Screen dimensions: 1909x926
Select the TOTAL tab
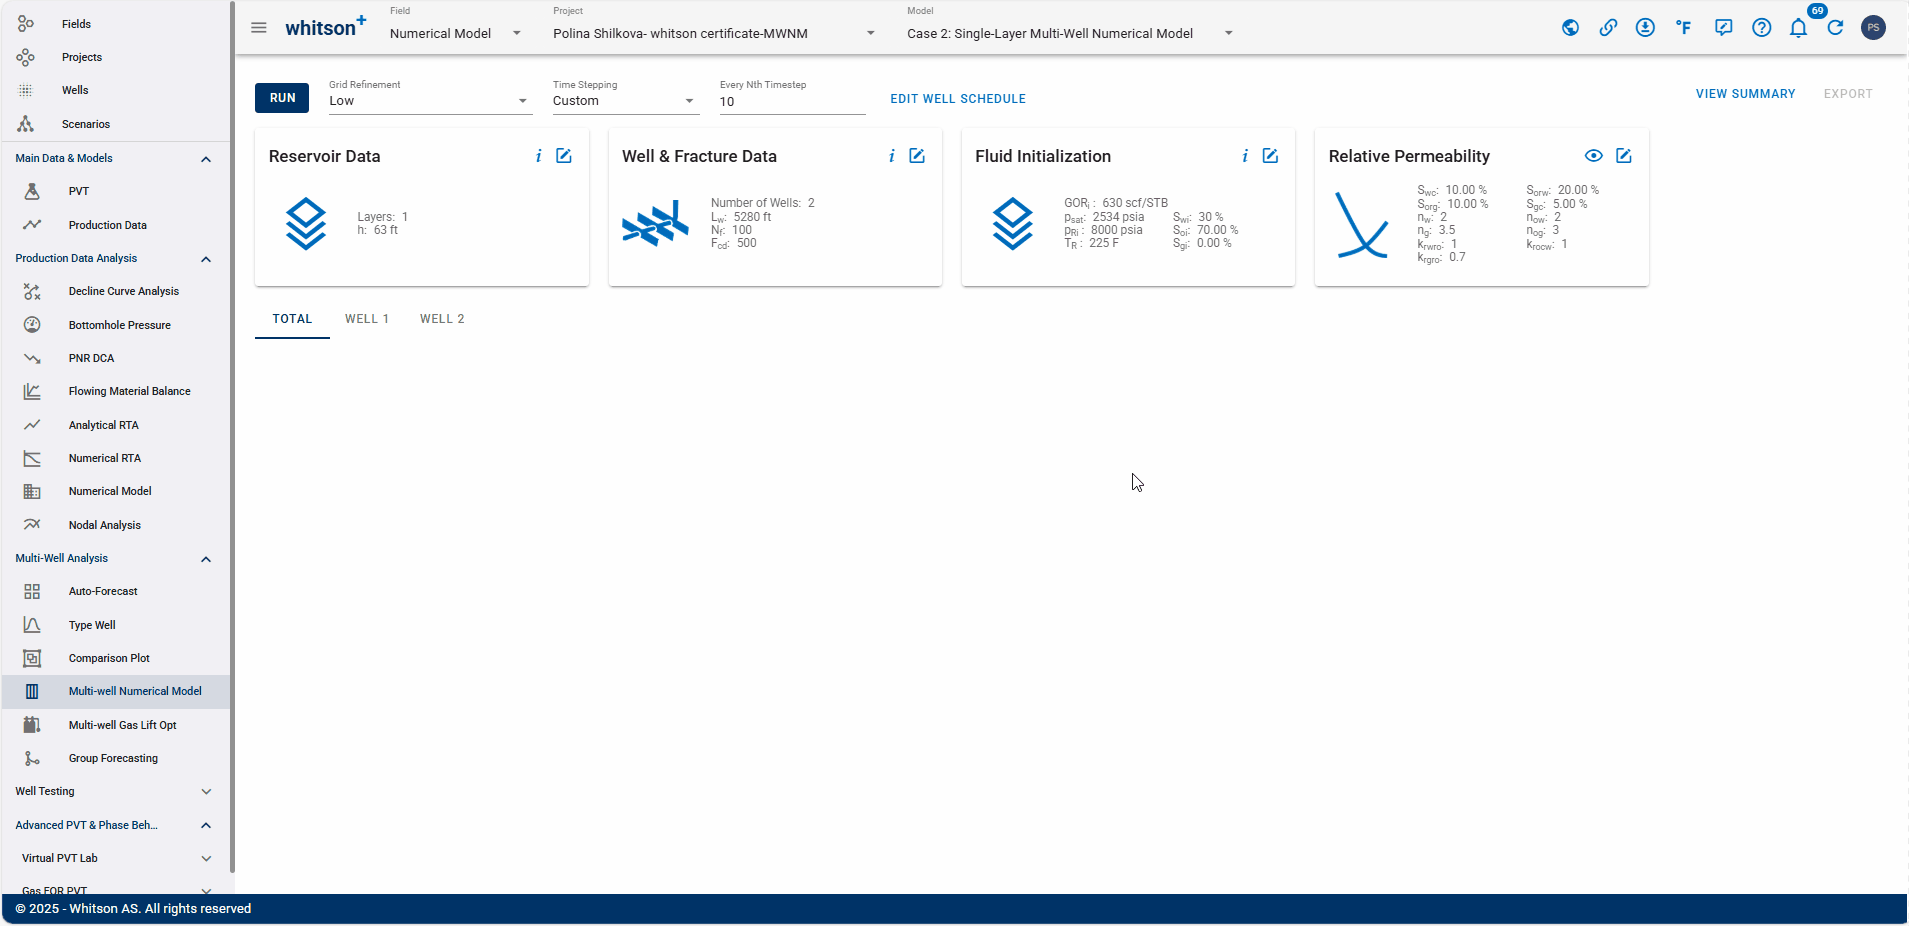coord(292,319)
